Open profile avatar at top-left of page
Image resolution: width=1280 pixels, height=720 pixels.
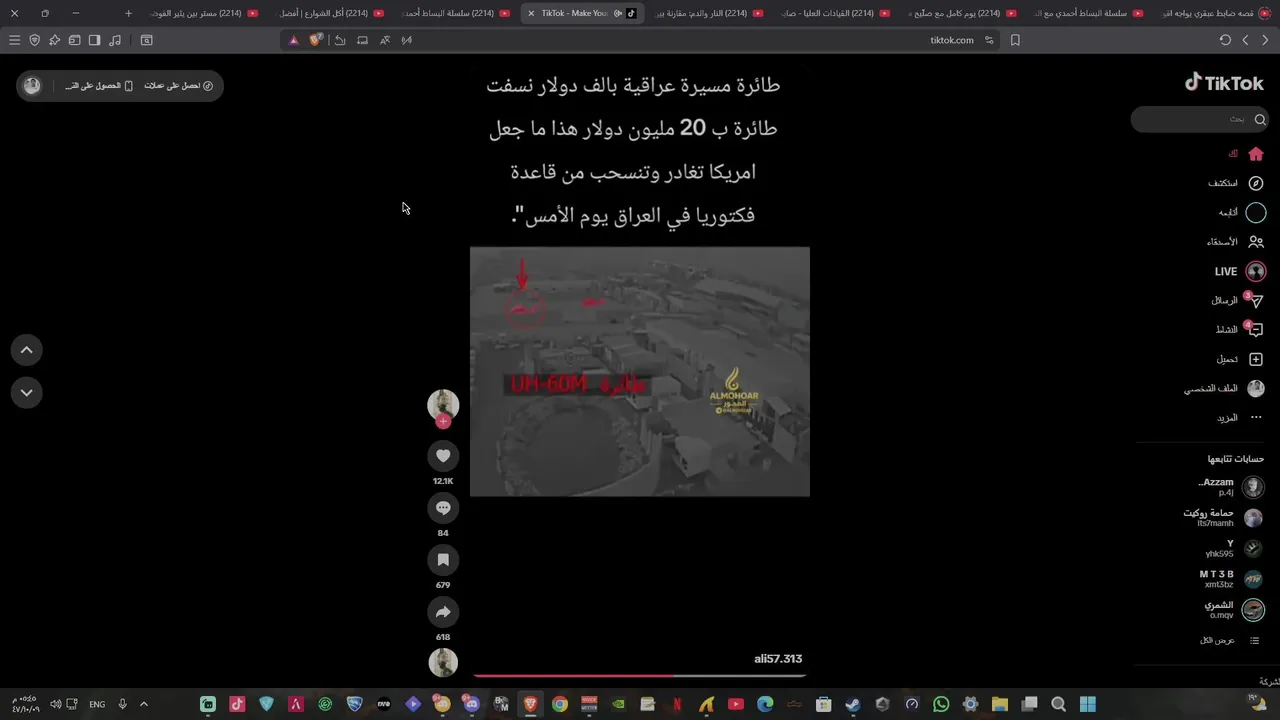32,86
